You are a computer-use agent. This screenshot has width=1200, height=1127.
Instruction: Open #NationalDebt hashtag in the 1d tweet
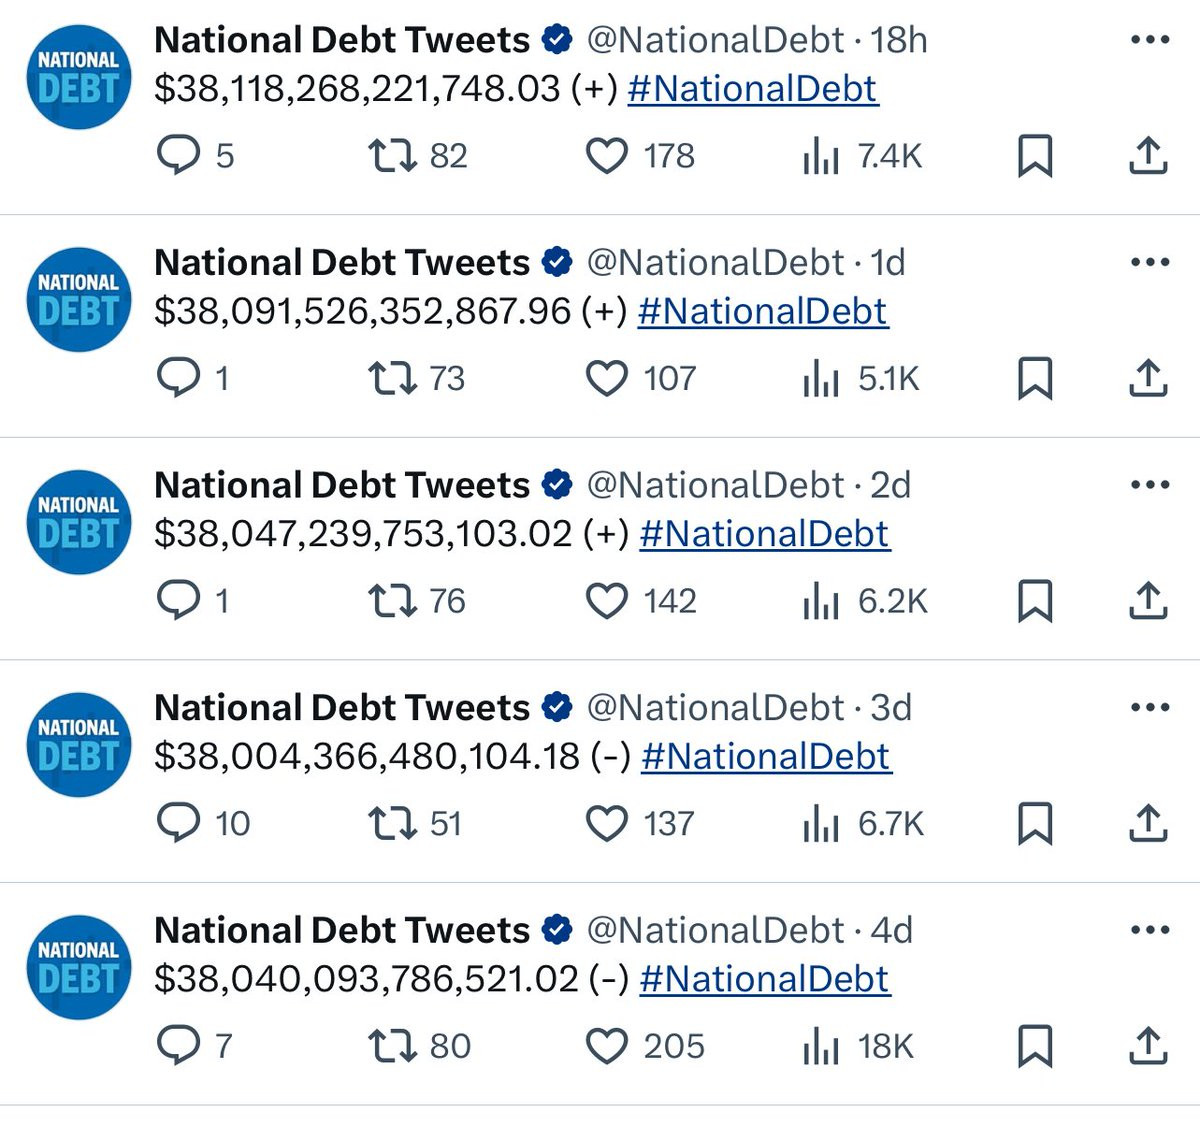tap(762, 311)
